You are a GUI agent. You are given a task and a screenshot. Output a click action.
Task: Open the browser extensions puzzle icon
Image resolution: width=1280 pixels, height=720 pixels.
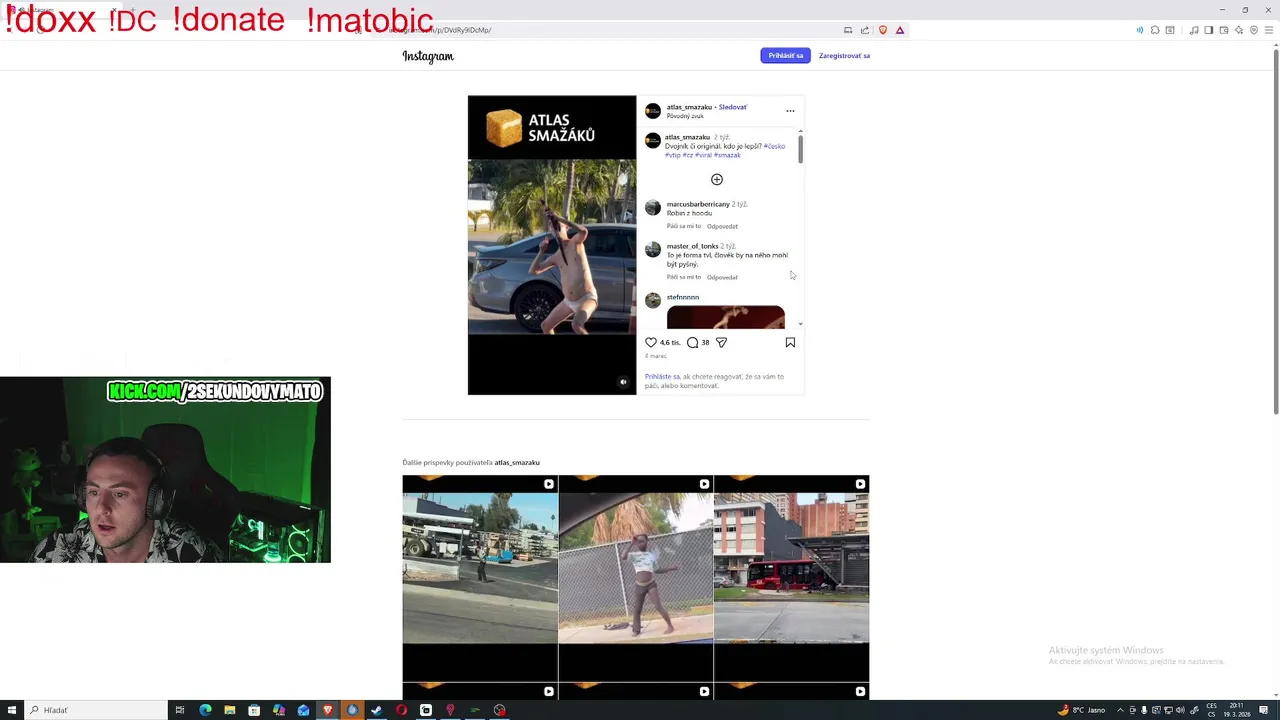[1155, 30]
